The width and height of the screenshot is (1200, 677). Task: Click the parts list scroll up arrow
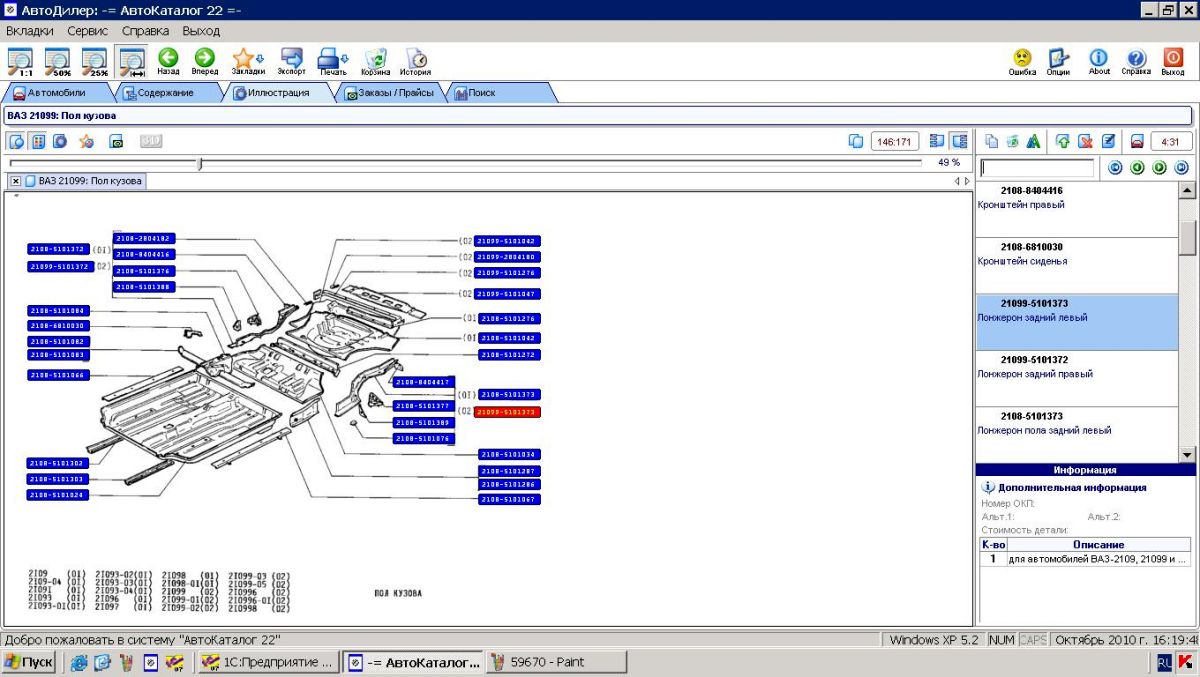coord(1187,190)
